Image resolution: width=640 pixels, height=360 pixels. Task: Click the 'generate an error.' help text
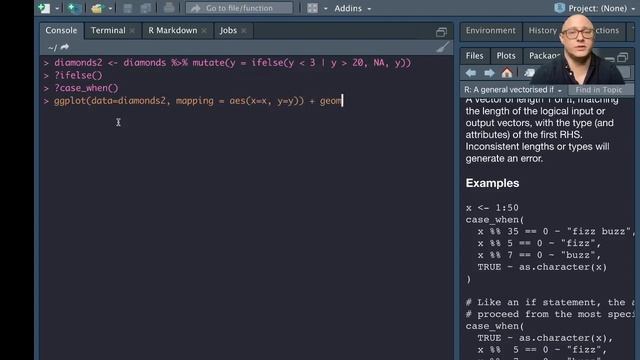[504, 158]
